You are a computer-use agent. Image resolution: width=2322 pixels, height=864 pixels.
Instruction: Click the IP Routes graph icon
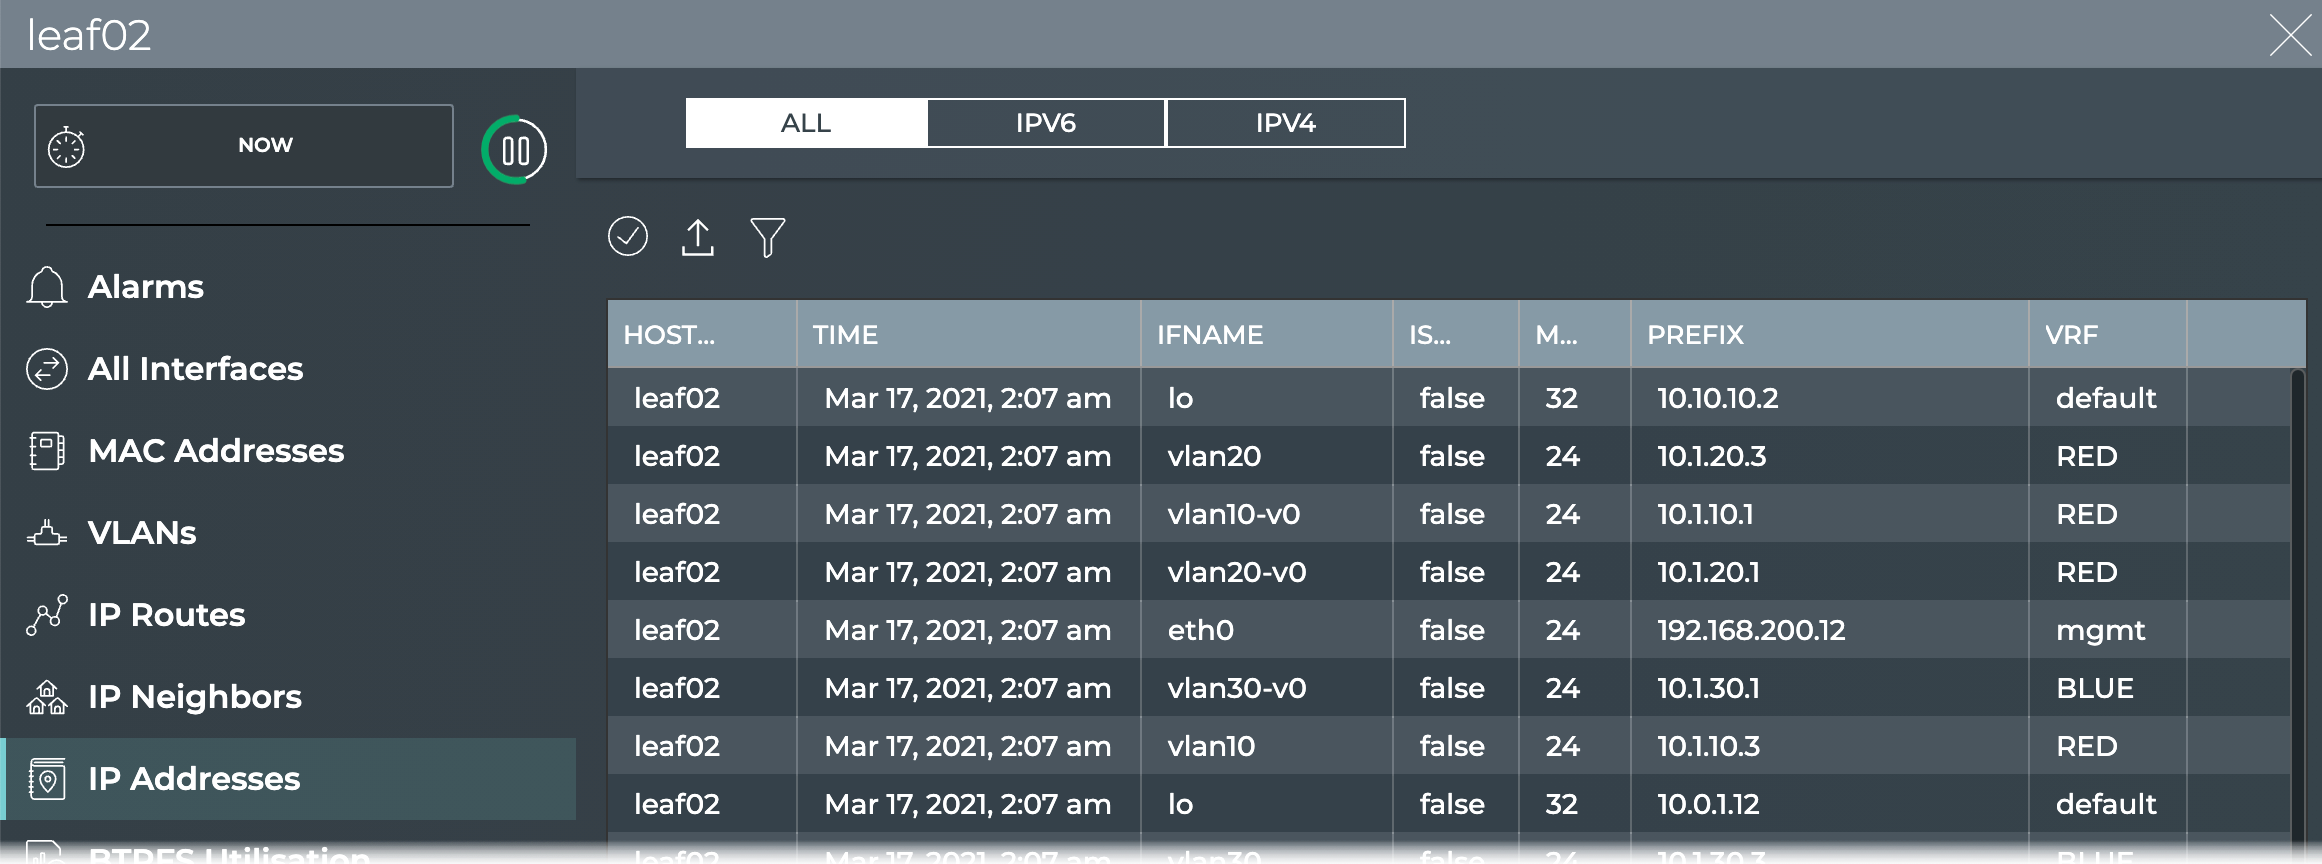(47, 615)
